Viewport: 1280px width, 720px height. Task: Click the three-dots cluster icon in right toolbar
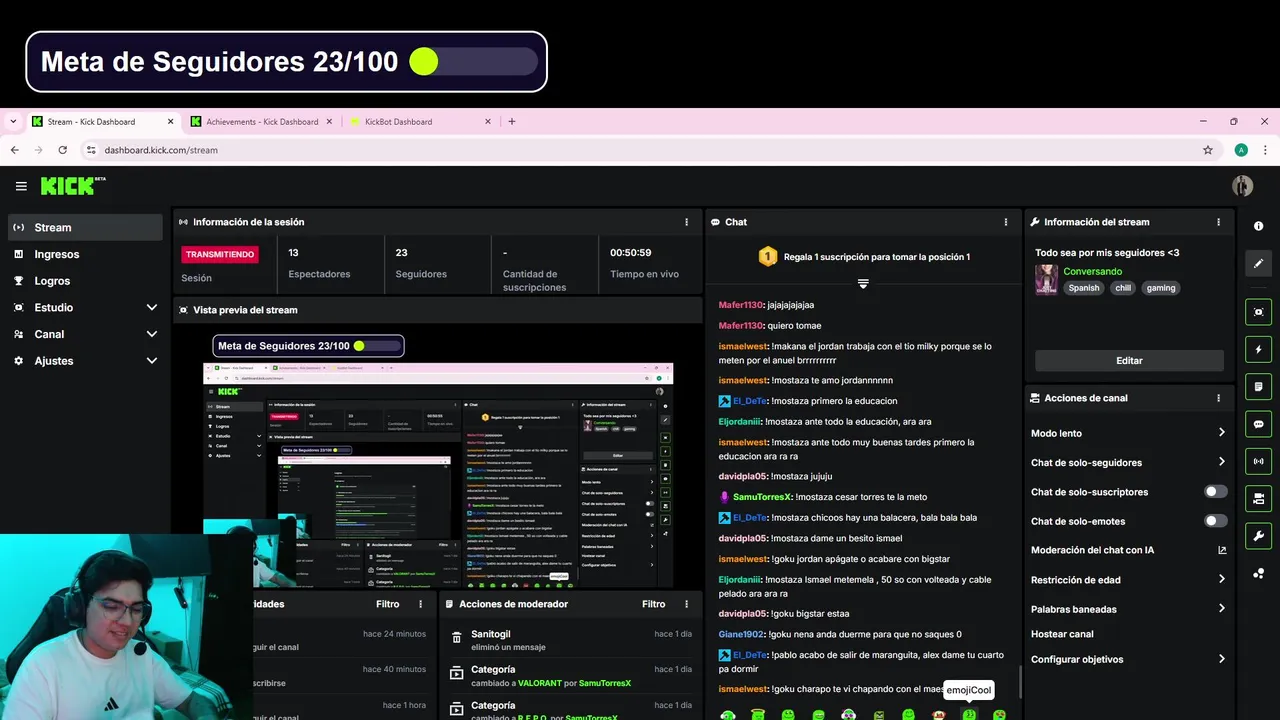tap(1258, 573)
